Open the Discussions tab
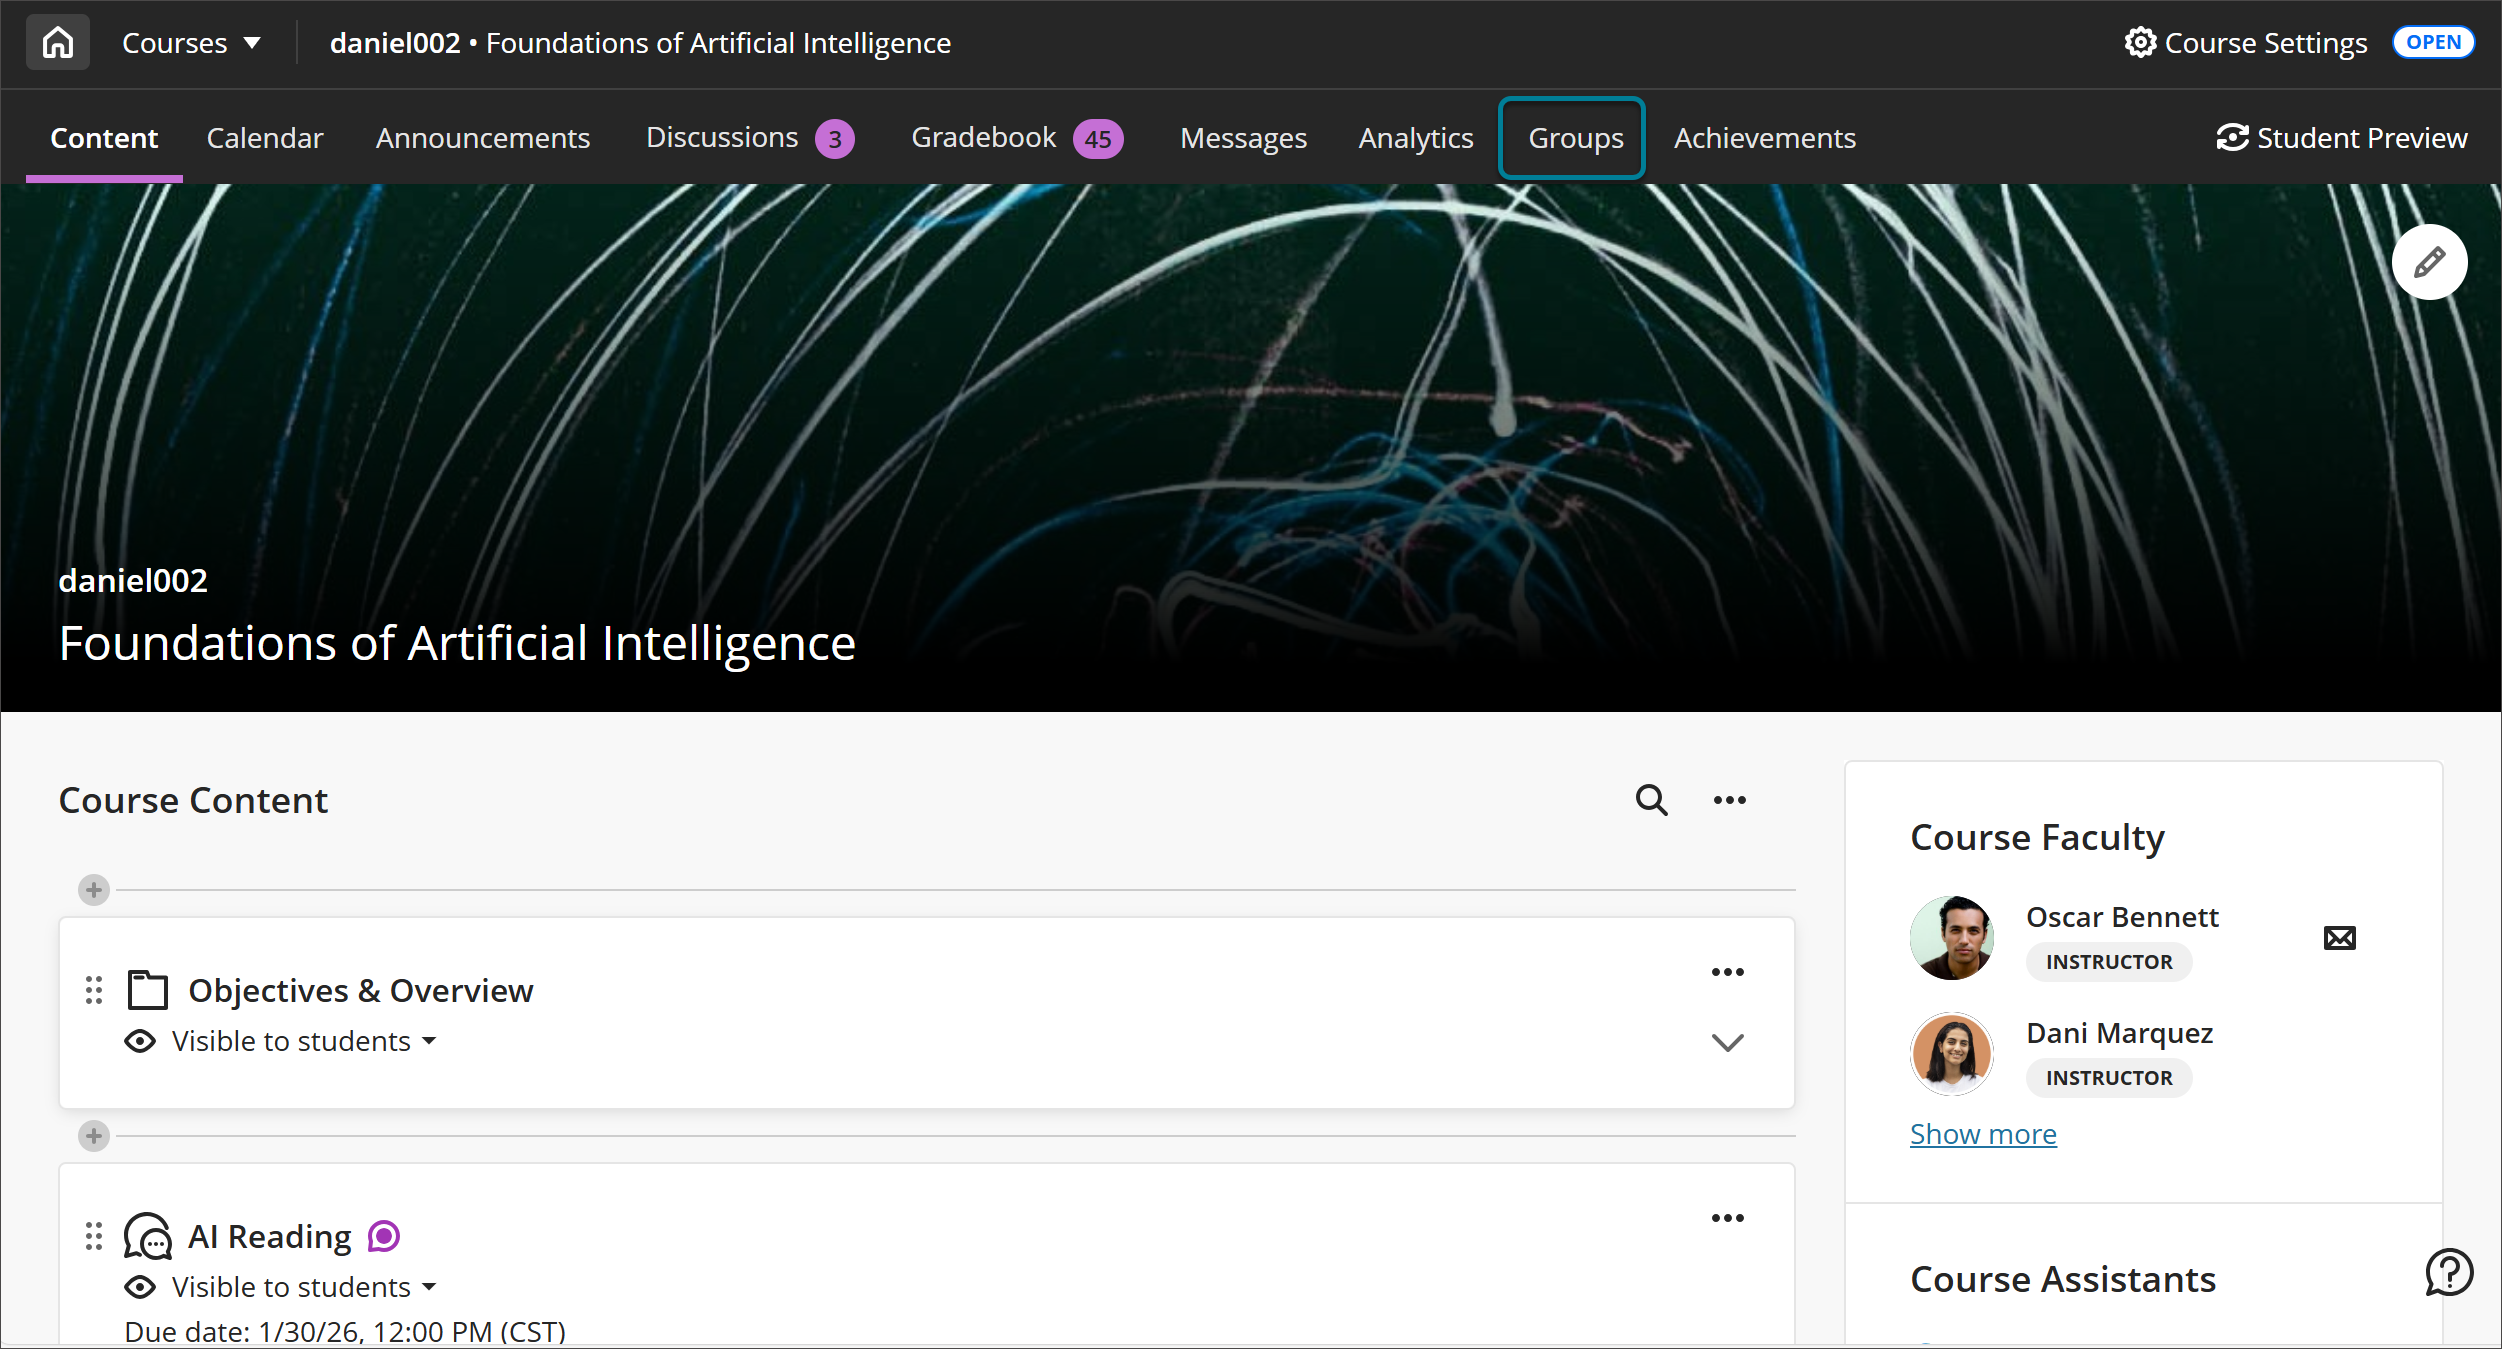 click(x=722, y=138)
